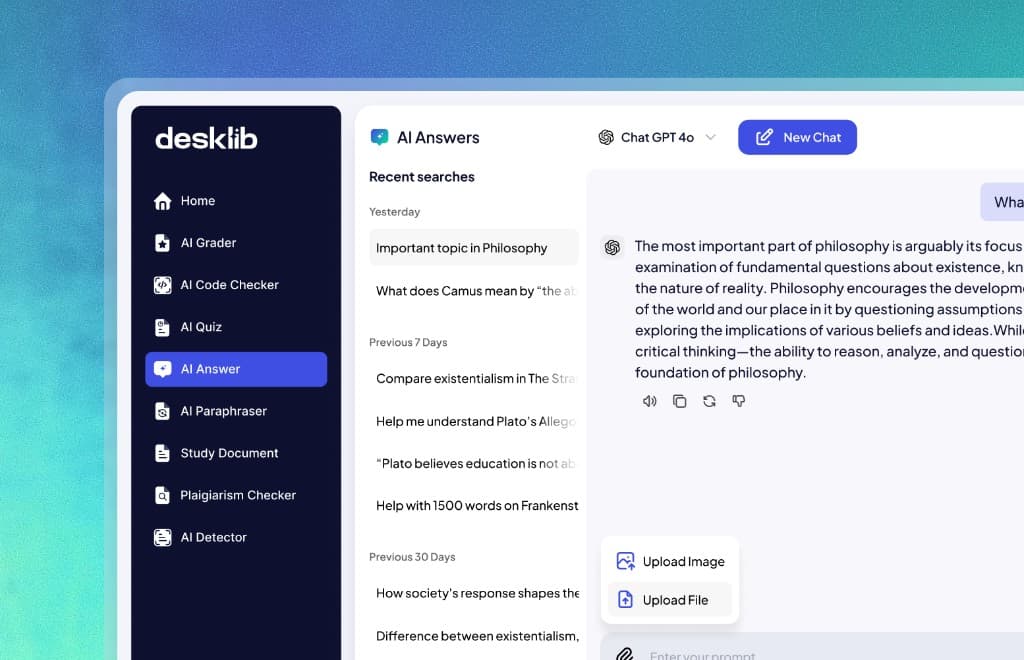Click the Upload File document icon

click(x=625, y=599)
